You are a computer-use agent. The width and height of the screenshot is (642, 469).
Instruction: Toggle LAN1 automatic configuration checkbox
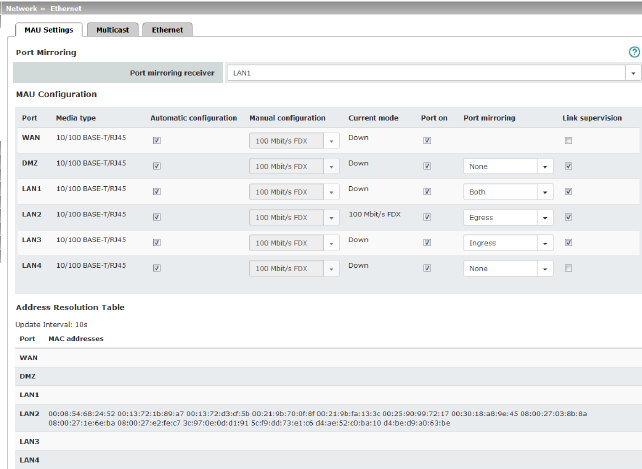tap(157, 191)
